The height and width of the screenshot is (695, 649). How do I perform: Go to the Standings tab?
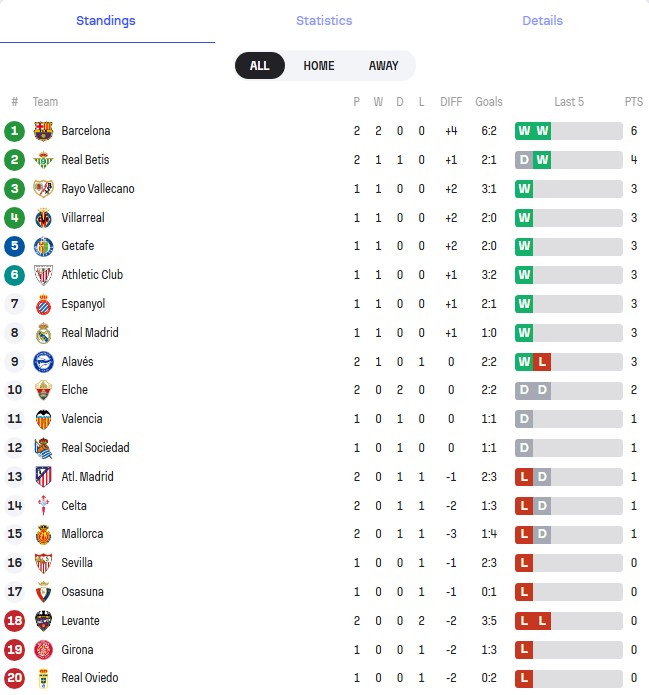click(106, 21)
